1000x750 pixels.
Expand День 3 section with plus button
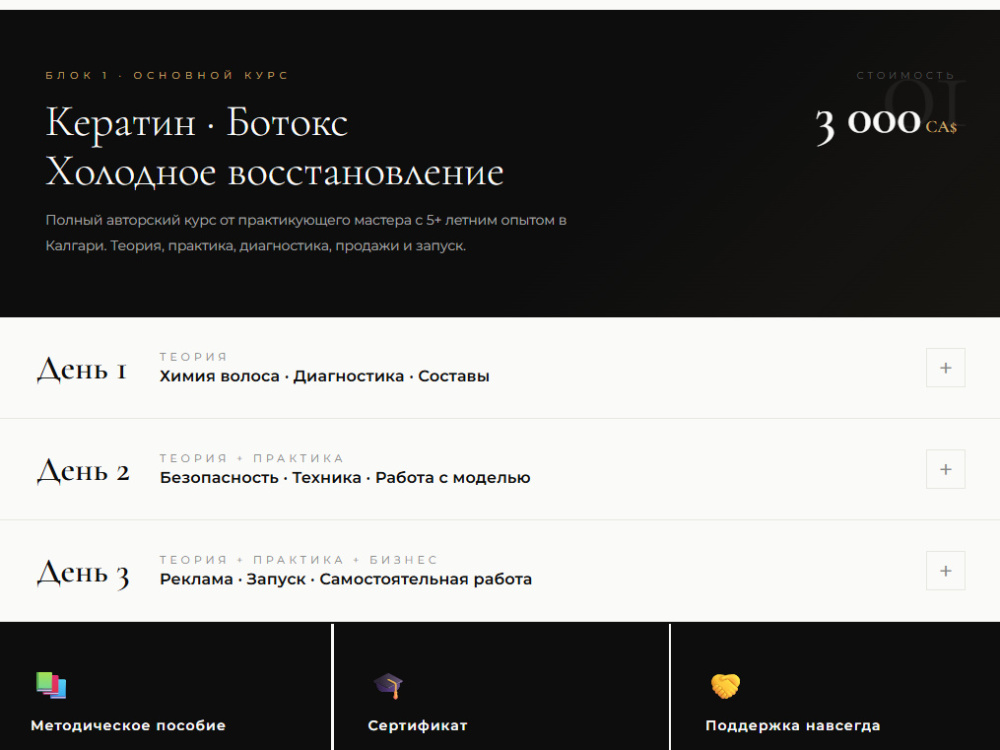[945, 571]
